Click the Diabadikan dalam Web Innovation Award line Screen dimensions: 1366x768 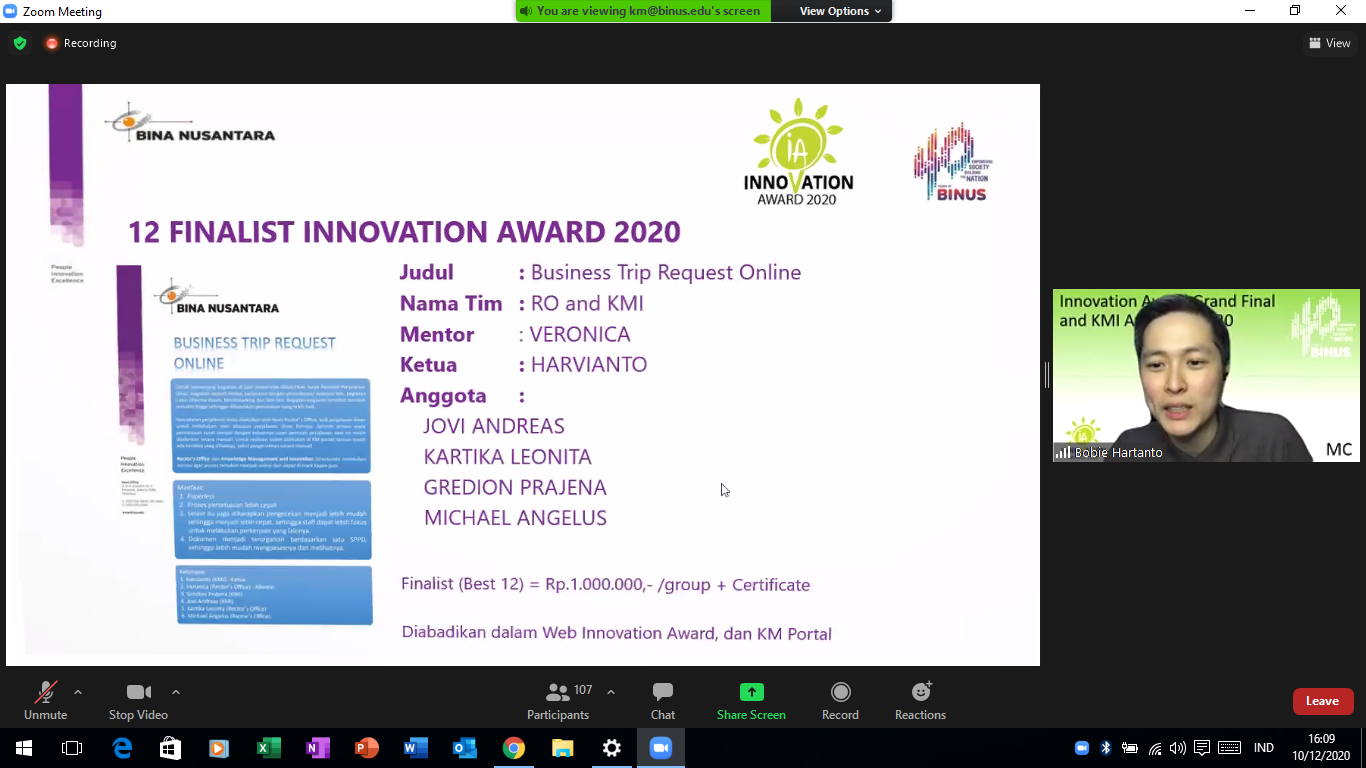[x=616, y=633]
